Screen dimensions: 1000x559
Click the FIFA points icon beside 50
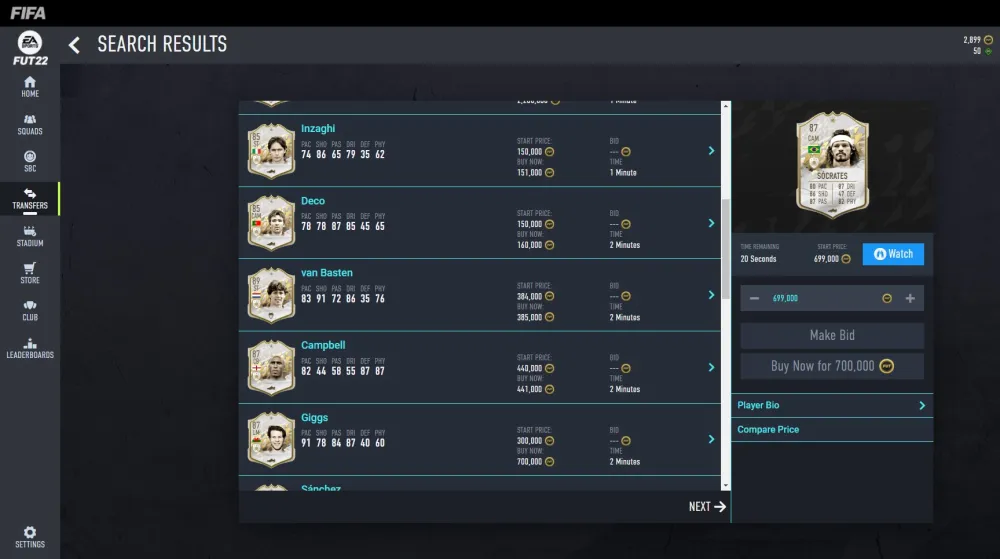pos(989,51)
